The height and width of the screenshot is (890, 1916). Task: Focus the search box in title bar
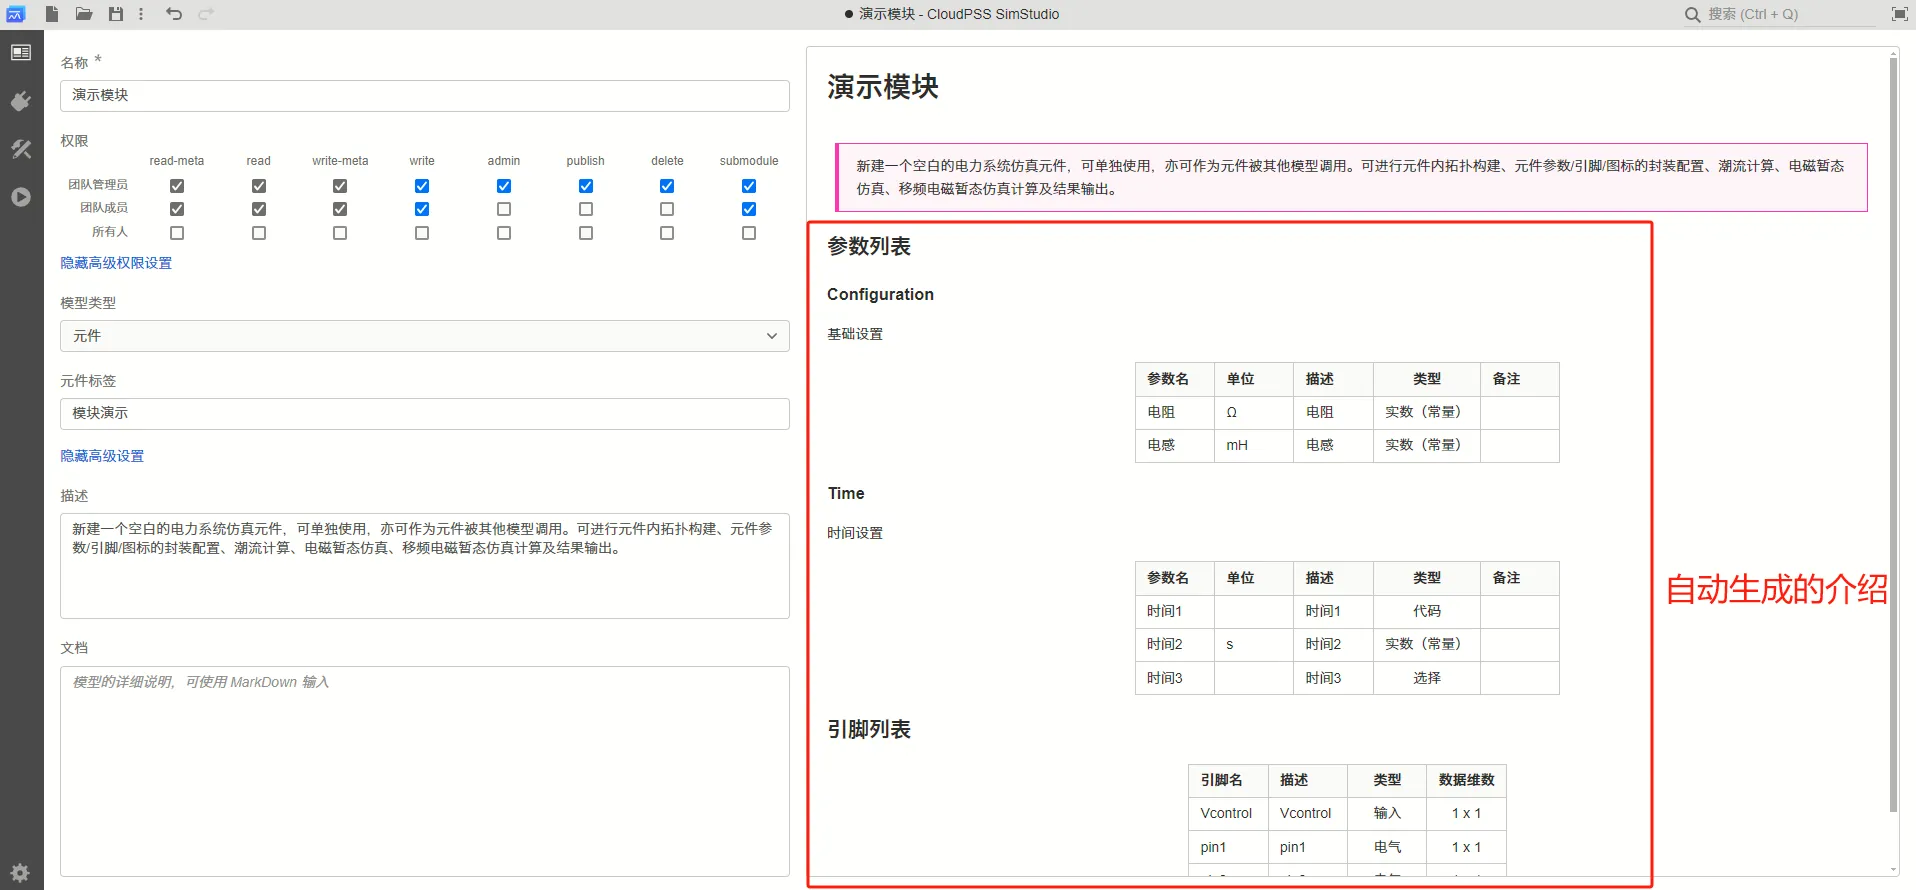[1790, 14]
